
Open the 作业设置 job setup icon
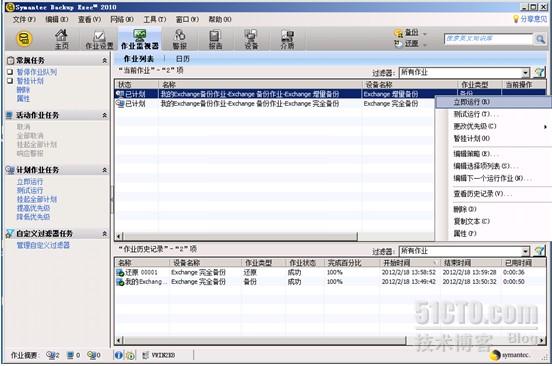[x=99, y=40]
